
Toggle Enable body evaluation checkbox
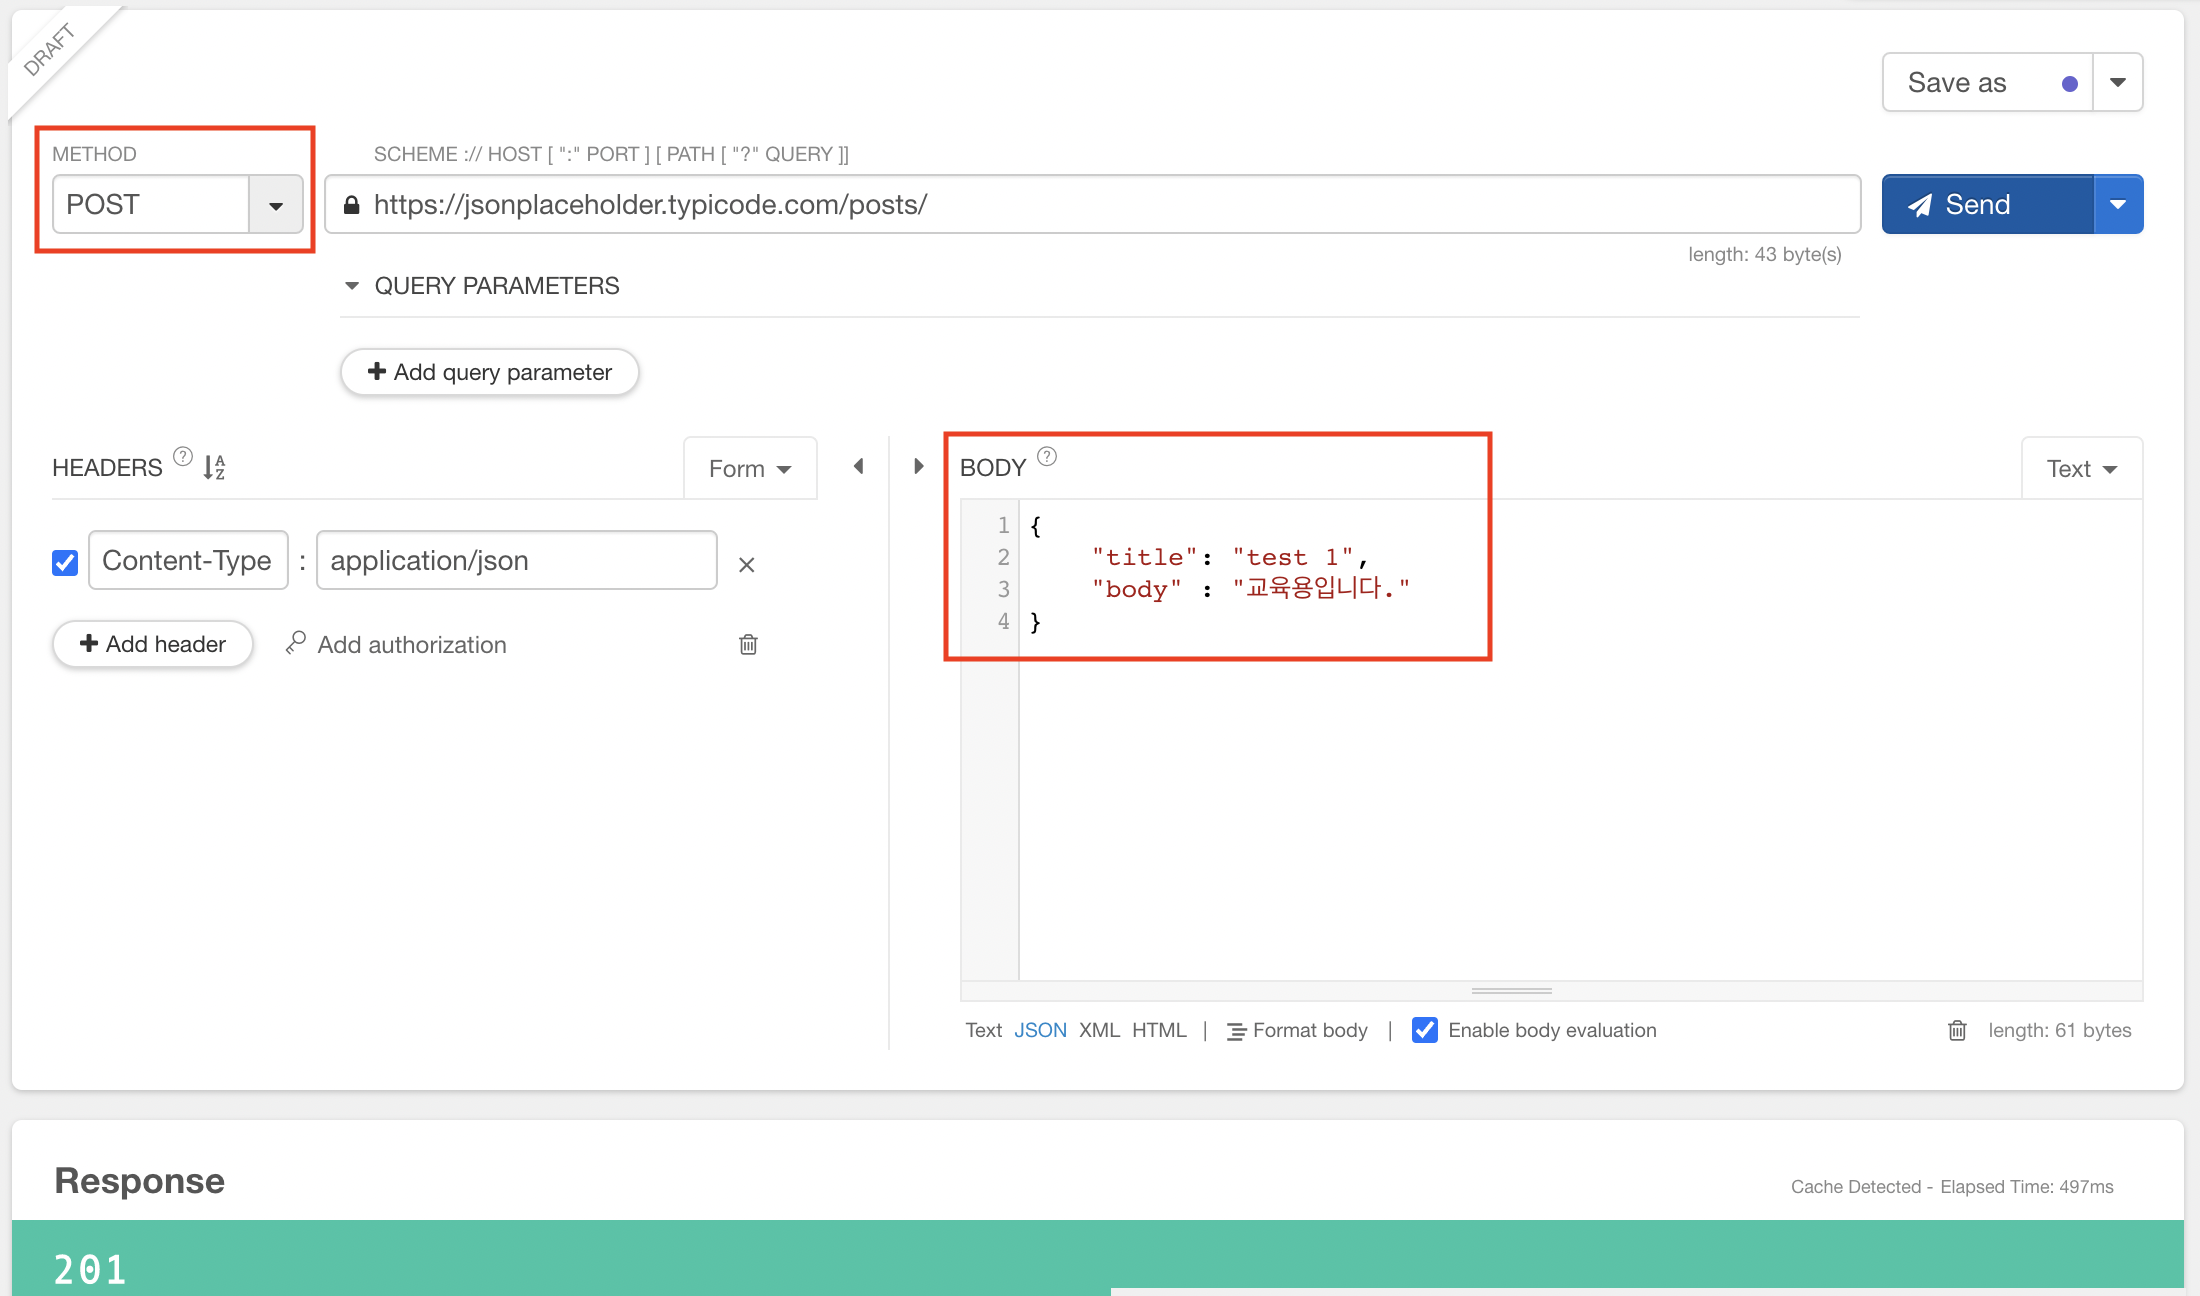tap(1425, 1030)
